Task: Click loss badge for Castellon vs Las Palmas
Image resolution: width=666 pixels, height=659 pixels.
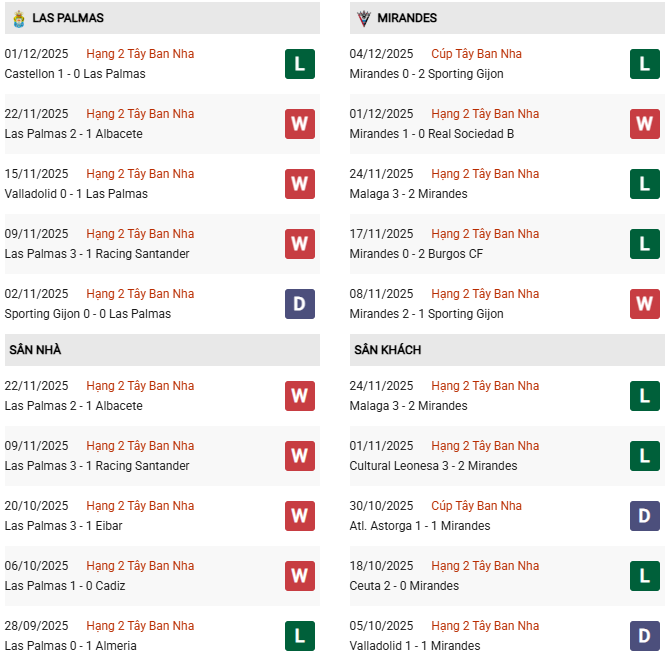Action: tap(299, 64)
